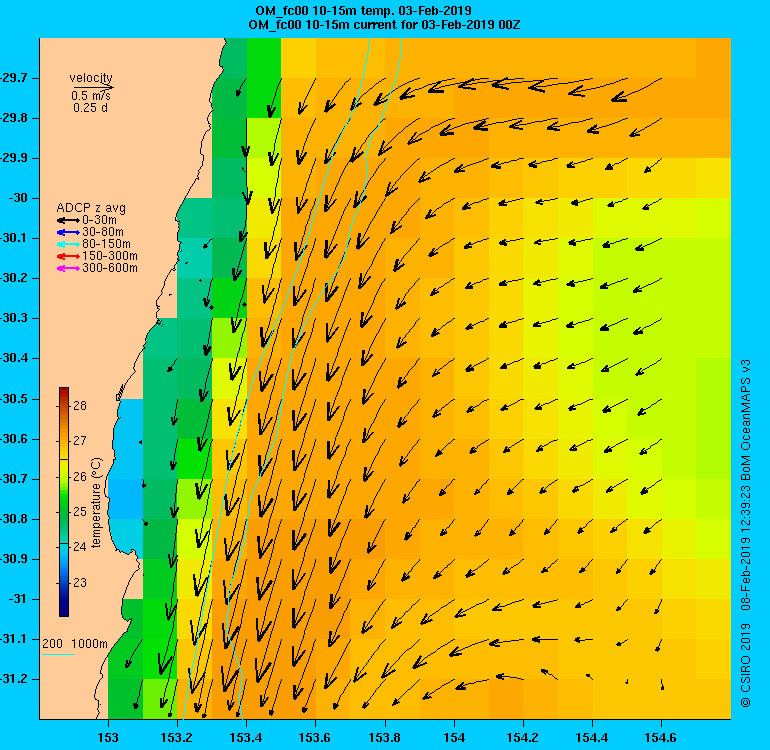Click the 'velocity' legend label
Viewport: 770px width, 750px height.
point(91,78)
